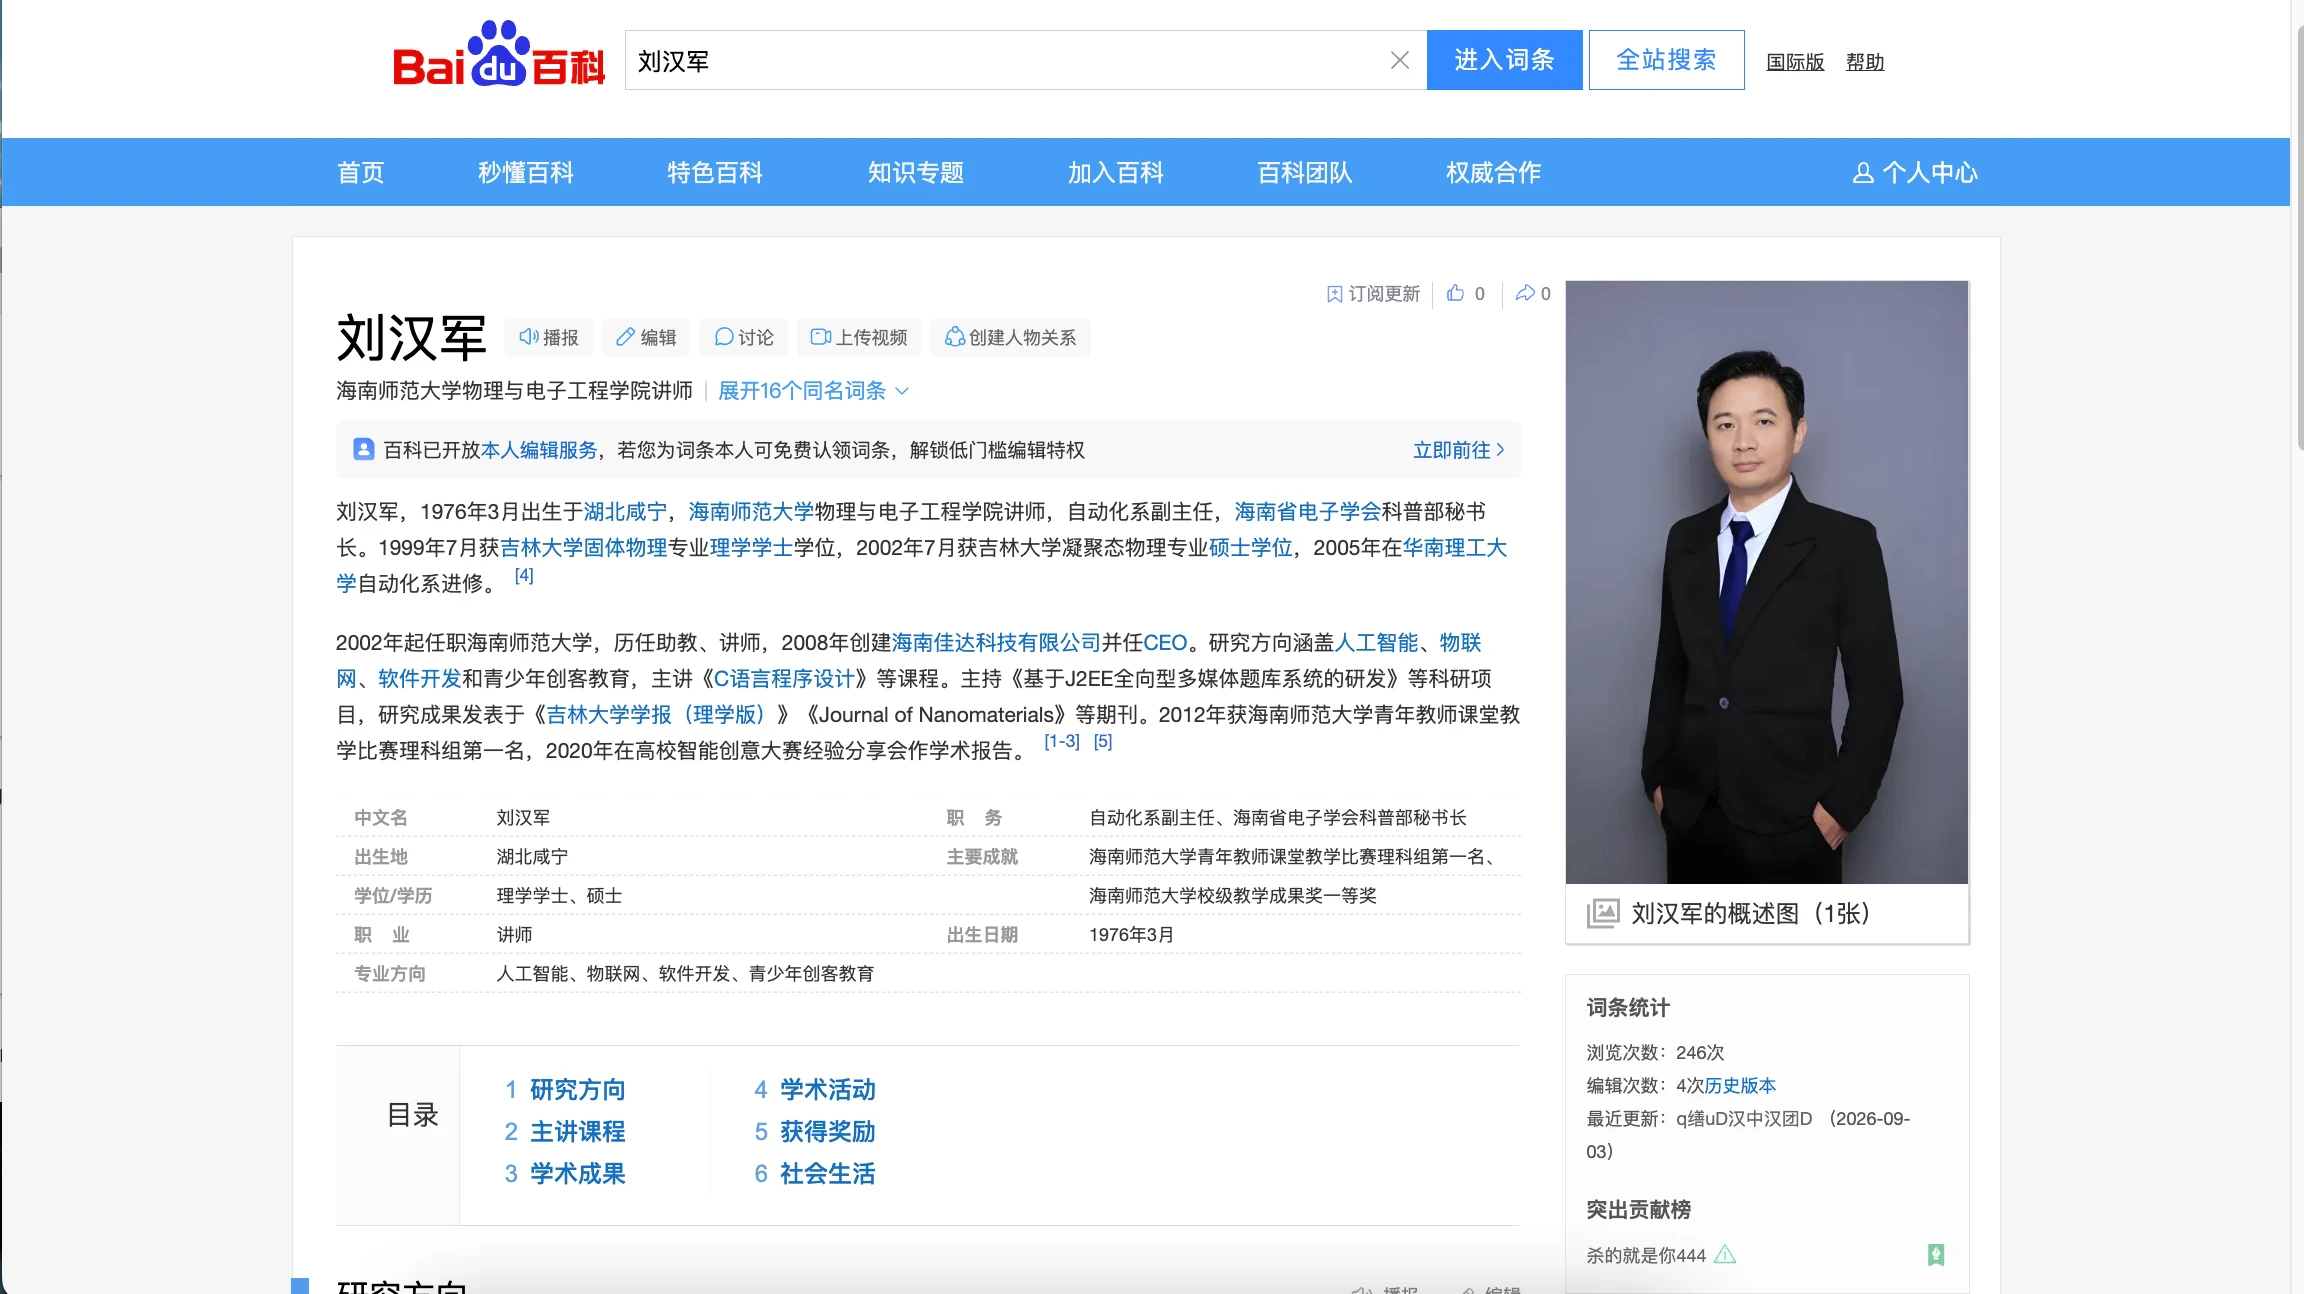Open the portrait photo of 刘汉军
This screenshot has width=2304, height=1294.
1767,582
